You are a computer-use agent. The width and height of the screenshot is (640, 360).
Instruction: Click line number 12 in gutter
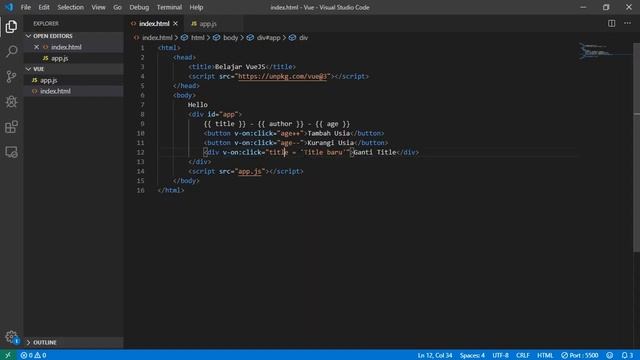(140, 152)
